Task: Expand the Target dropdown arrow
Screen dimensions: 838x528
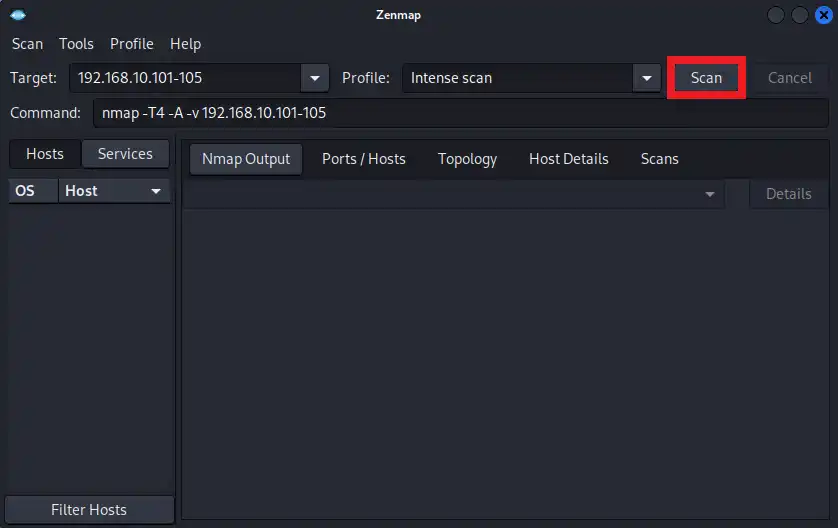Action: click(x=315, y=78)
